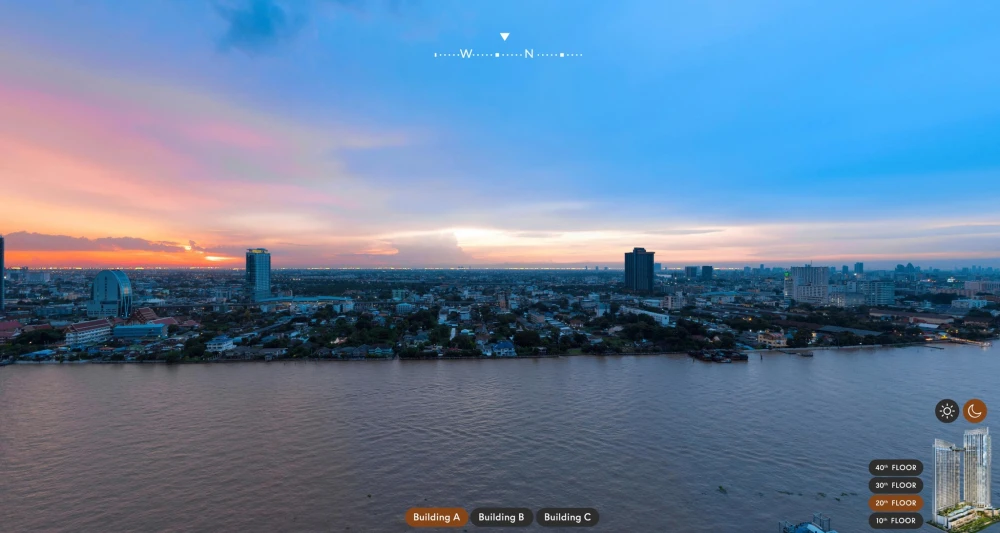Click the northwest square marker on compass
Screen dimensions: 1000x533
click(497, 55)
